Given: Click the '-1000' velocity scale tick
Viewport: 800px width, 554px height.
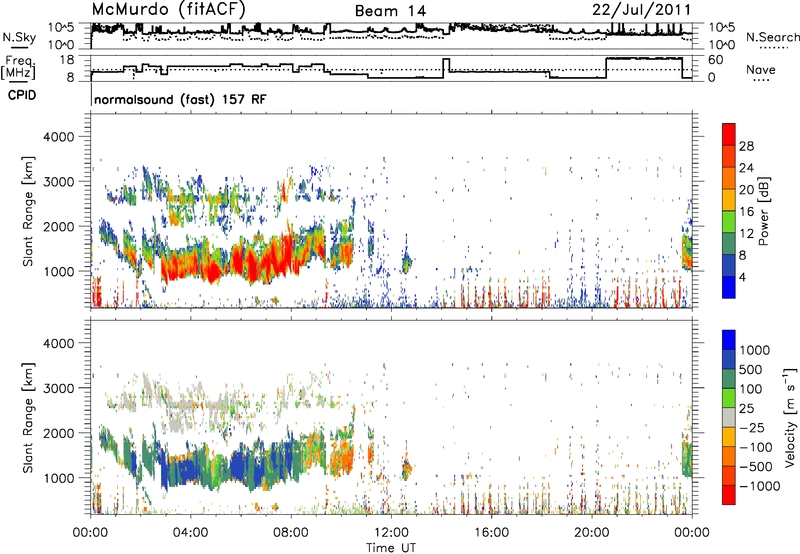Looking at the screenshot, I should 759,486.
